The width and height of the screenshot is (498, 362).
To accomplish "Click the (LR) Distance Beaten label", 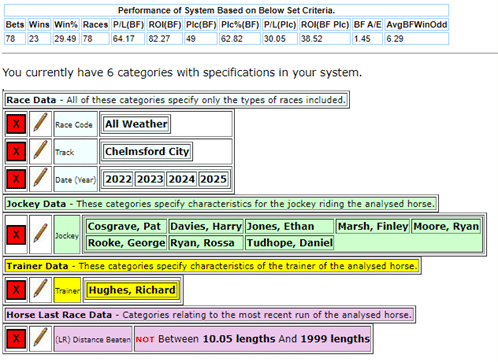I will point(93,339).
